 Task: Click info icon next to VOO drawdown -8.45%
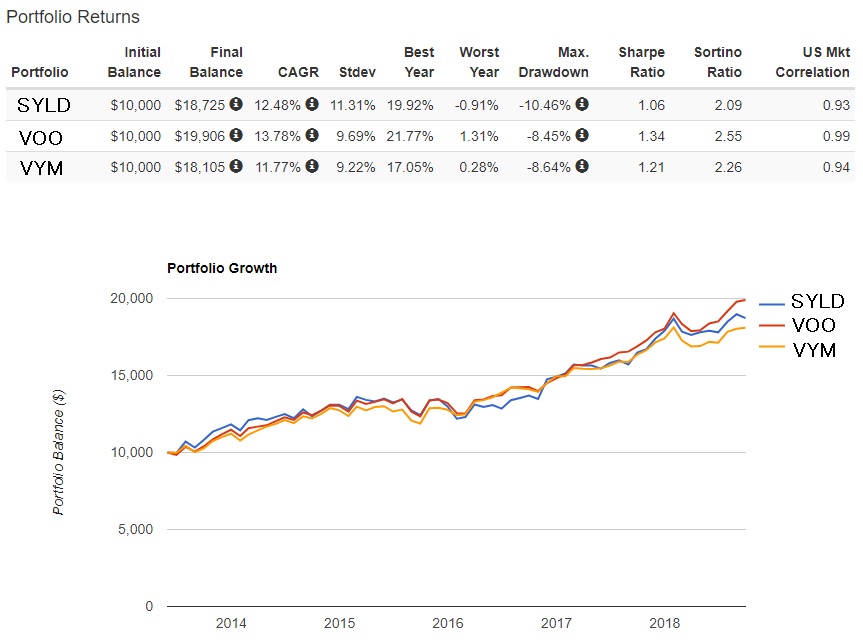(582, 136)
